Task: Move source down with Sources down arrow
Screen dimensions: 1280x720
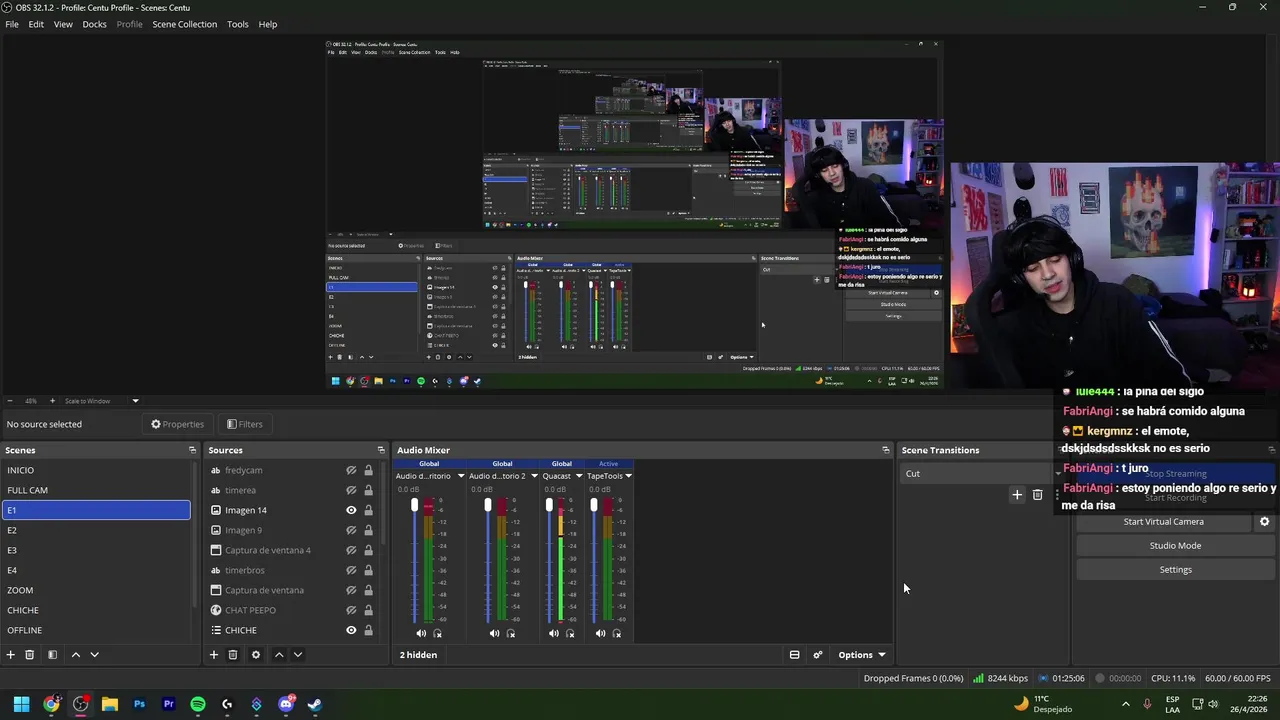Action: point(297,655)
